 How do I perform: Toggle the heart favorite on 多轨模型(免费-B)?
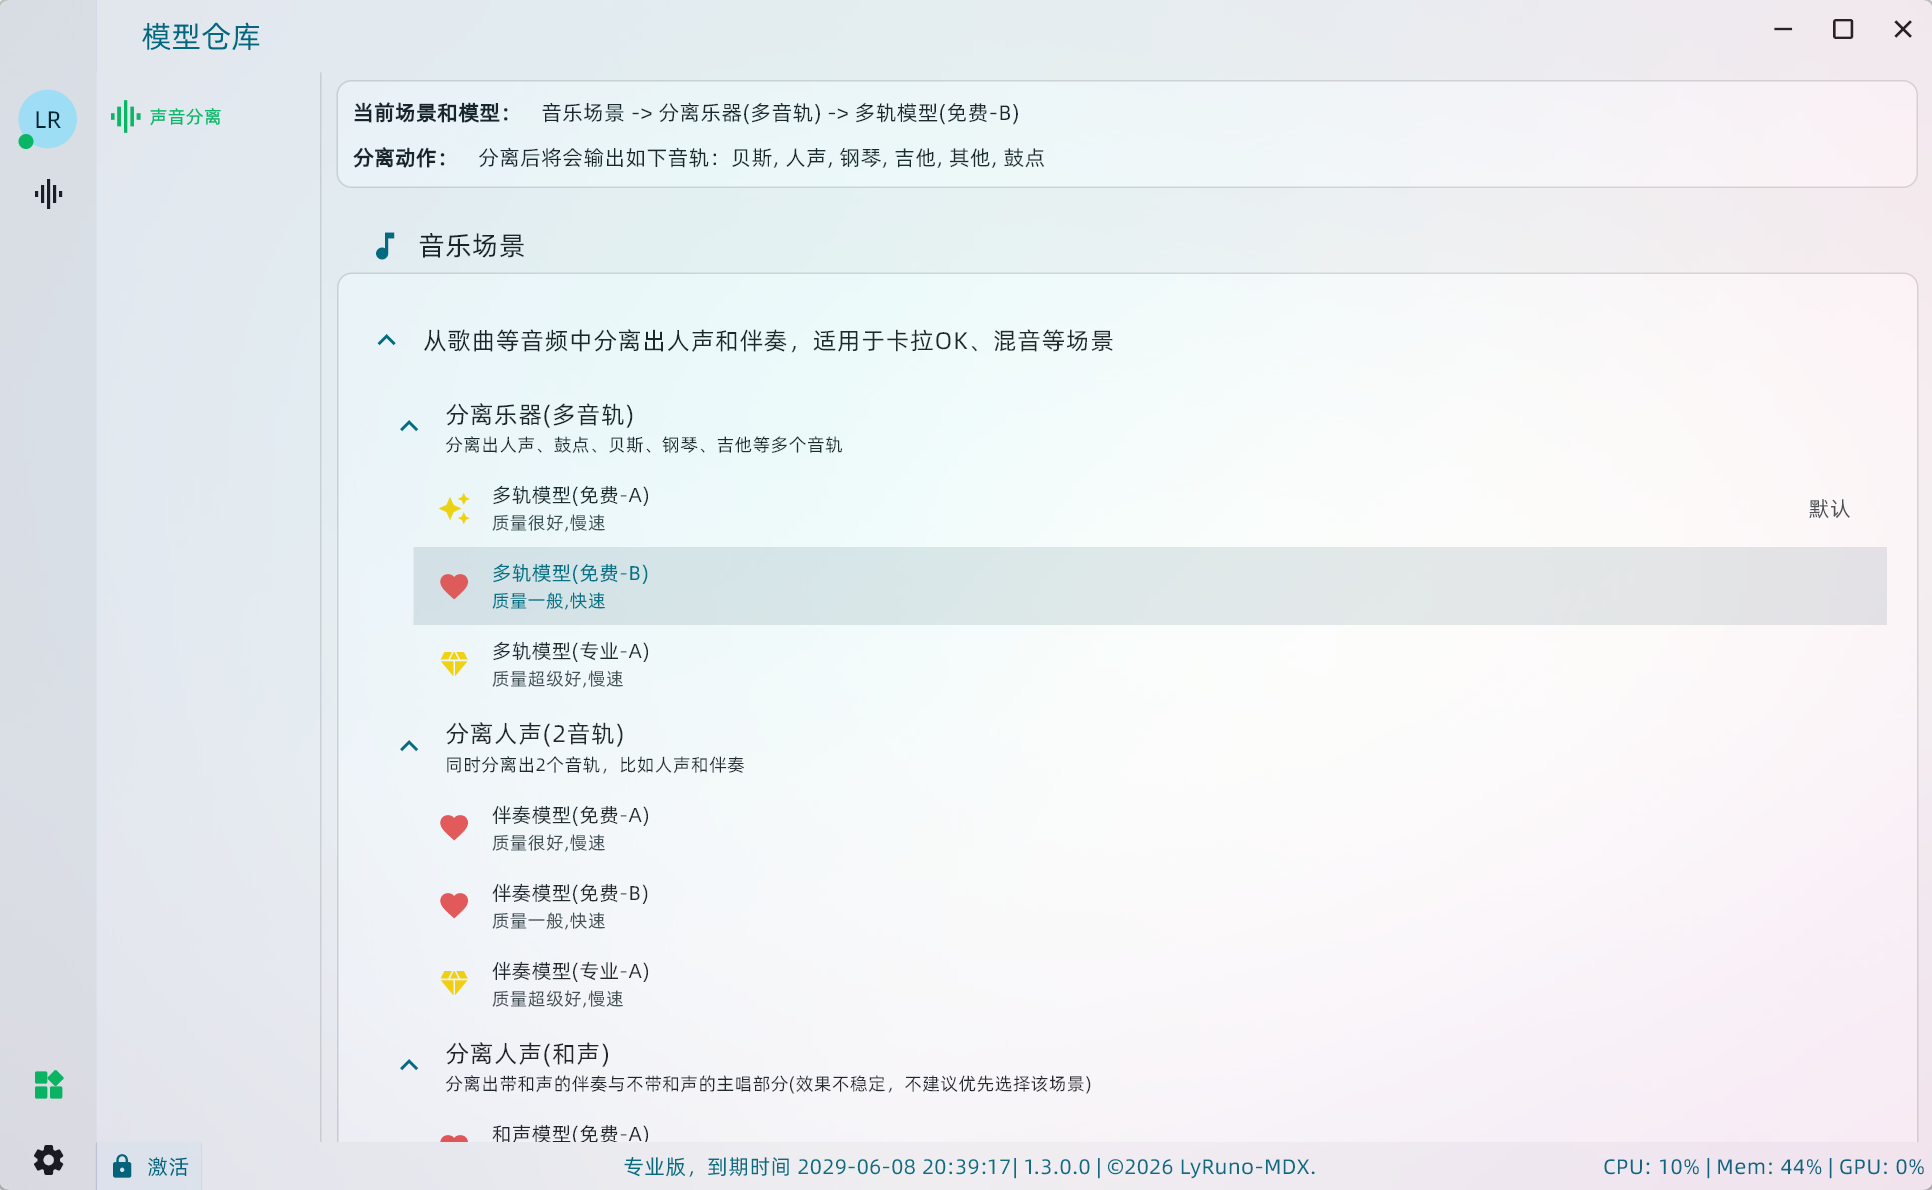[x=454, y=586]
